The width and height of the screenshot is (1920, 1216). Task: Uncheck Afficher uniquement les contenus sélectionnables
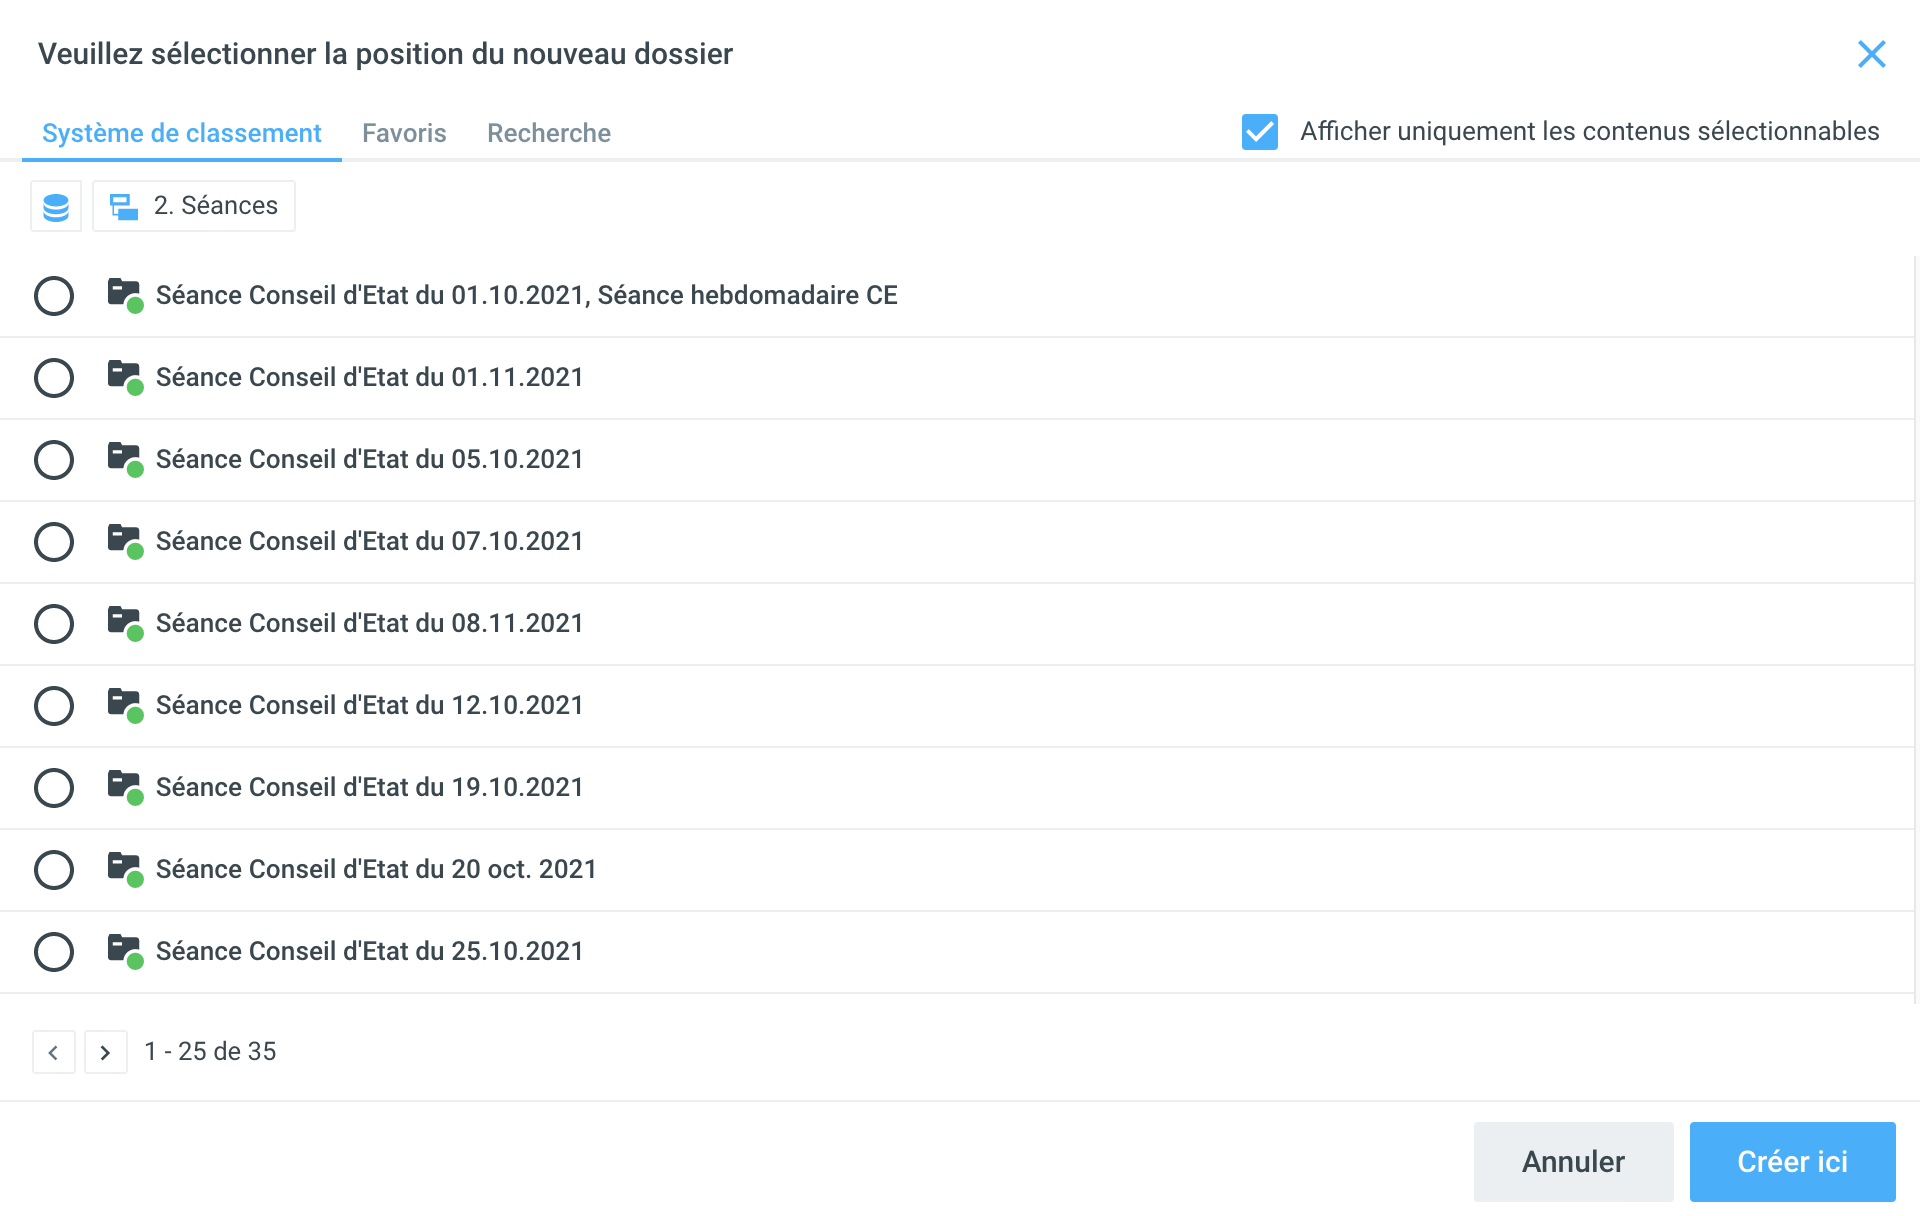pyautogui.click(x=1259, y=132)
